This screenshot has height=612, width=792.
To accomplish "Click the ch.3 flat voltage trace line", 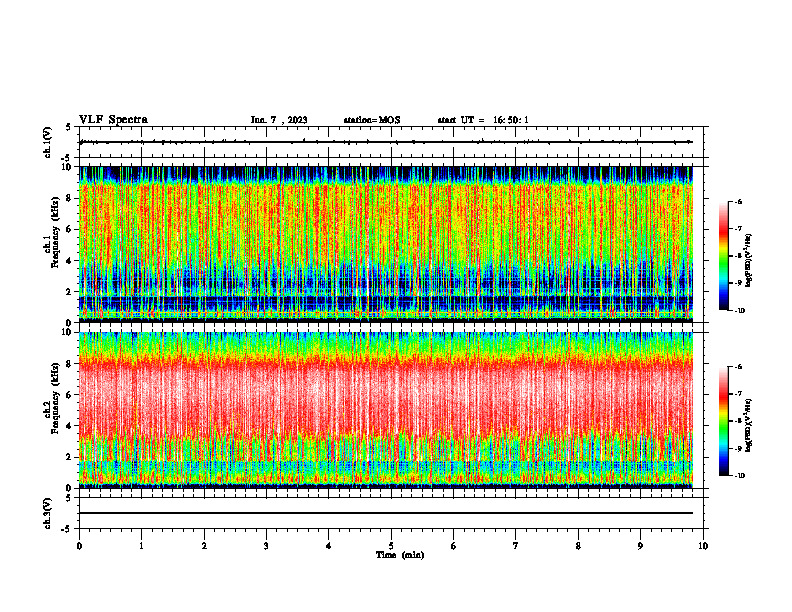I will 386,513.
